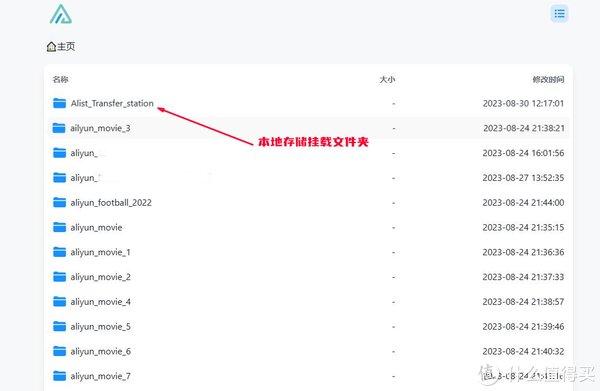
Task: Click folder icon of Alist_Transfer_station
Action: (x=59, y=103)
